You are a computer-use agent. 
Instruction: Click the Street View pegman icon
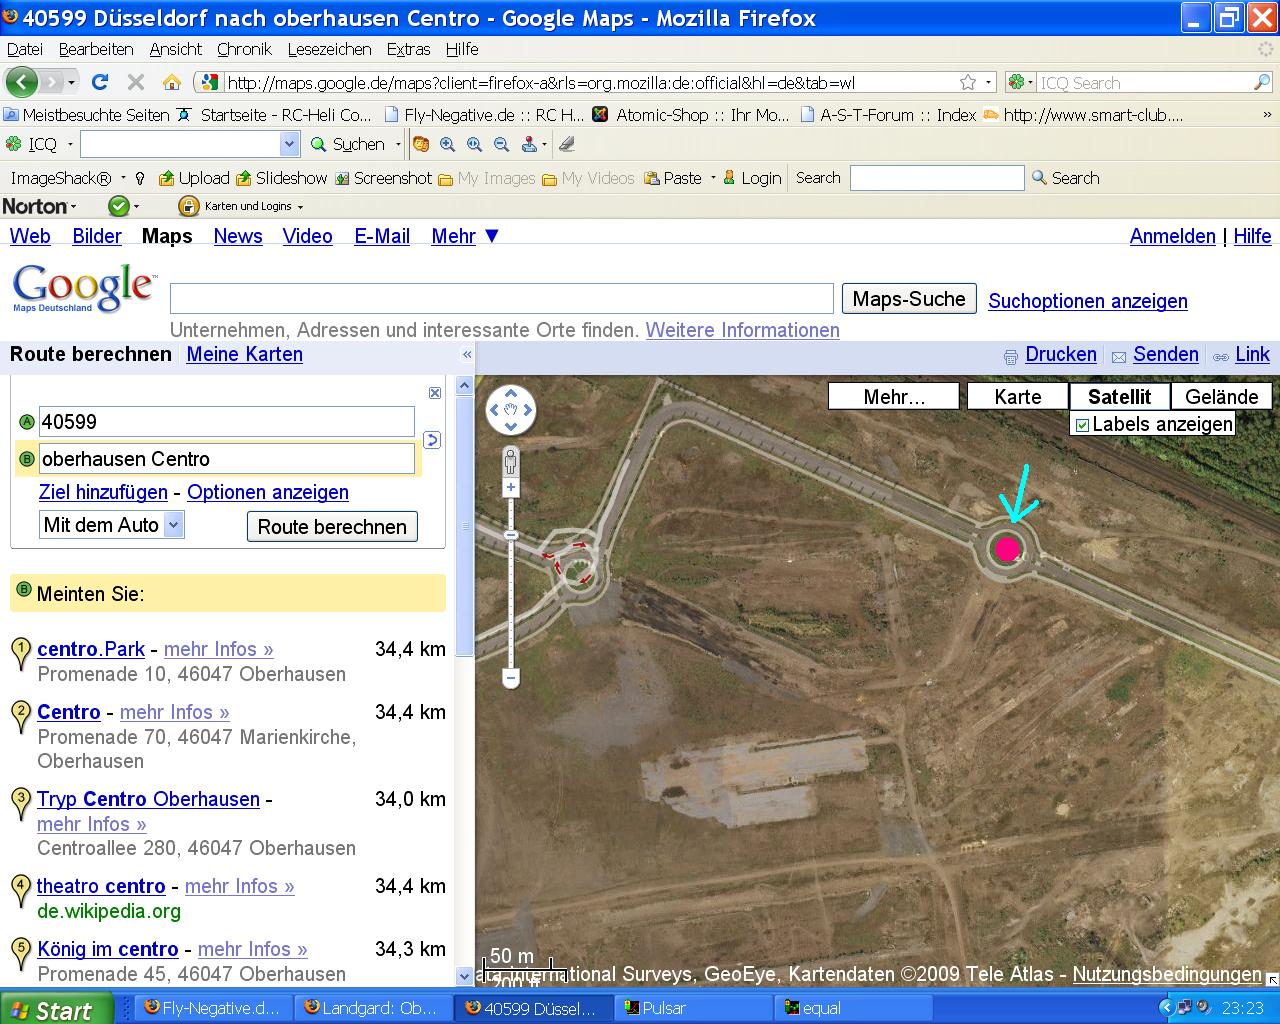511,461
